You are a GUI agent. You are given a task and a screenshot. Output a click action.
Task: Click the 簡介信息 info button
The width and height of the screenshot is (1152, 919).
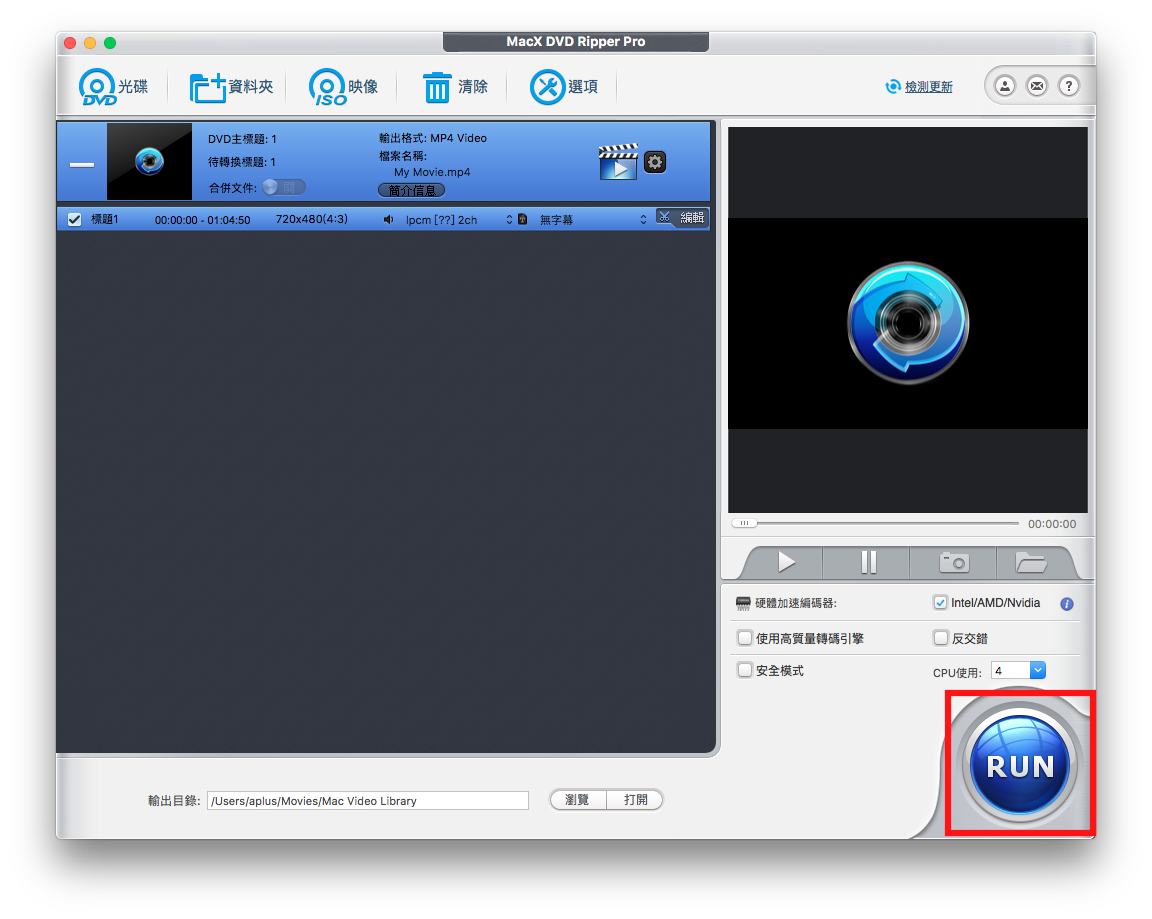tap(411, 190)
